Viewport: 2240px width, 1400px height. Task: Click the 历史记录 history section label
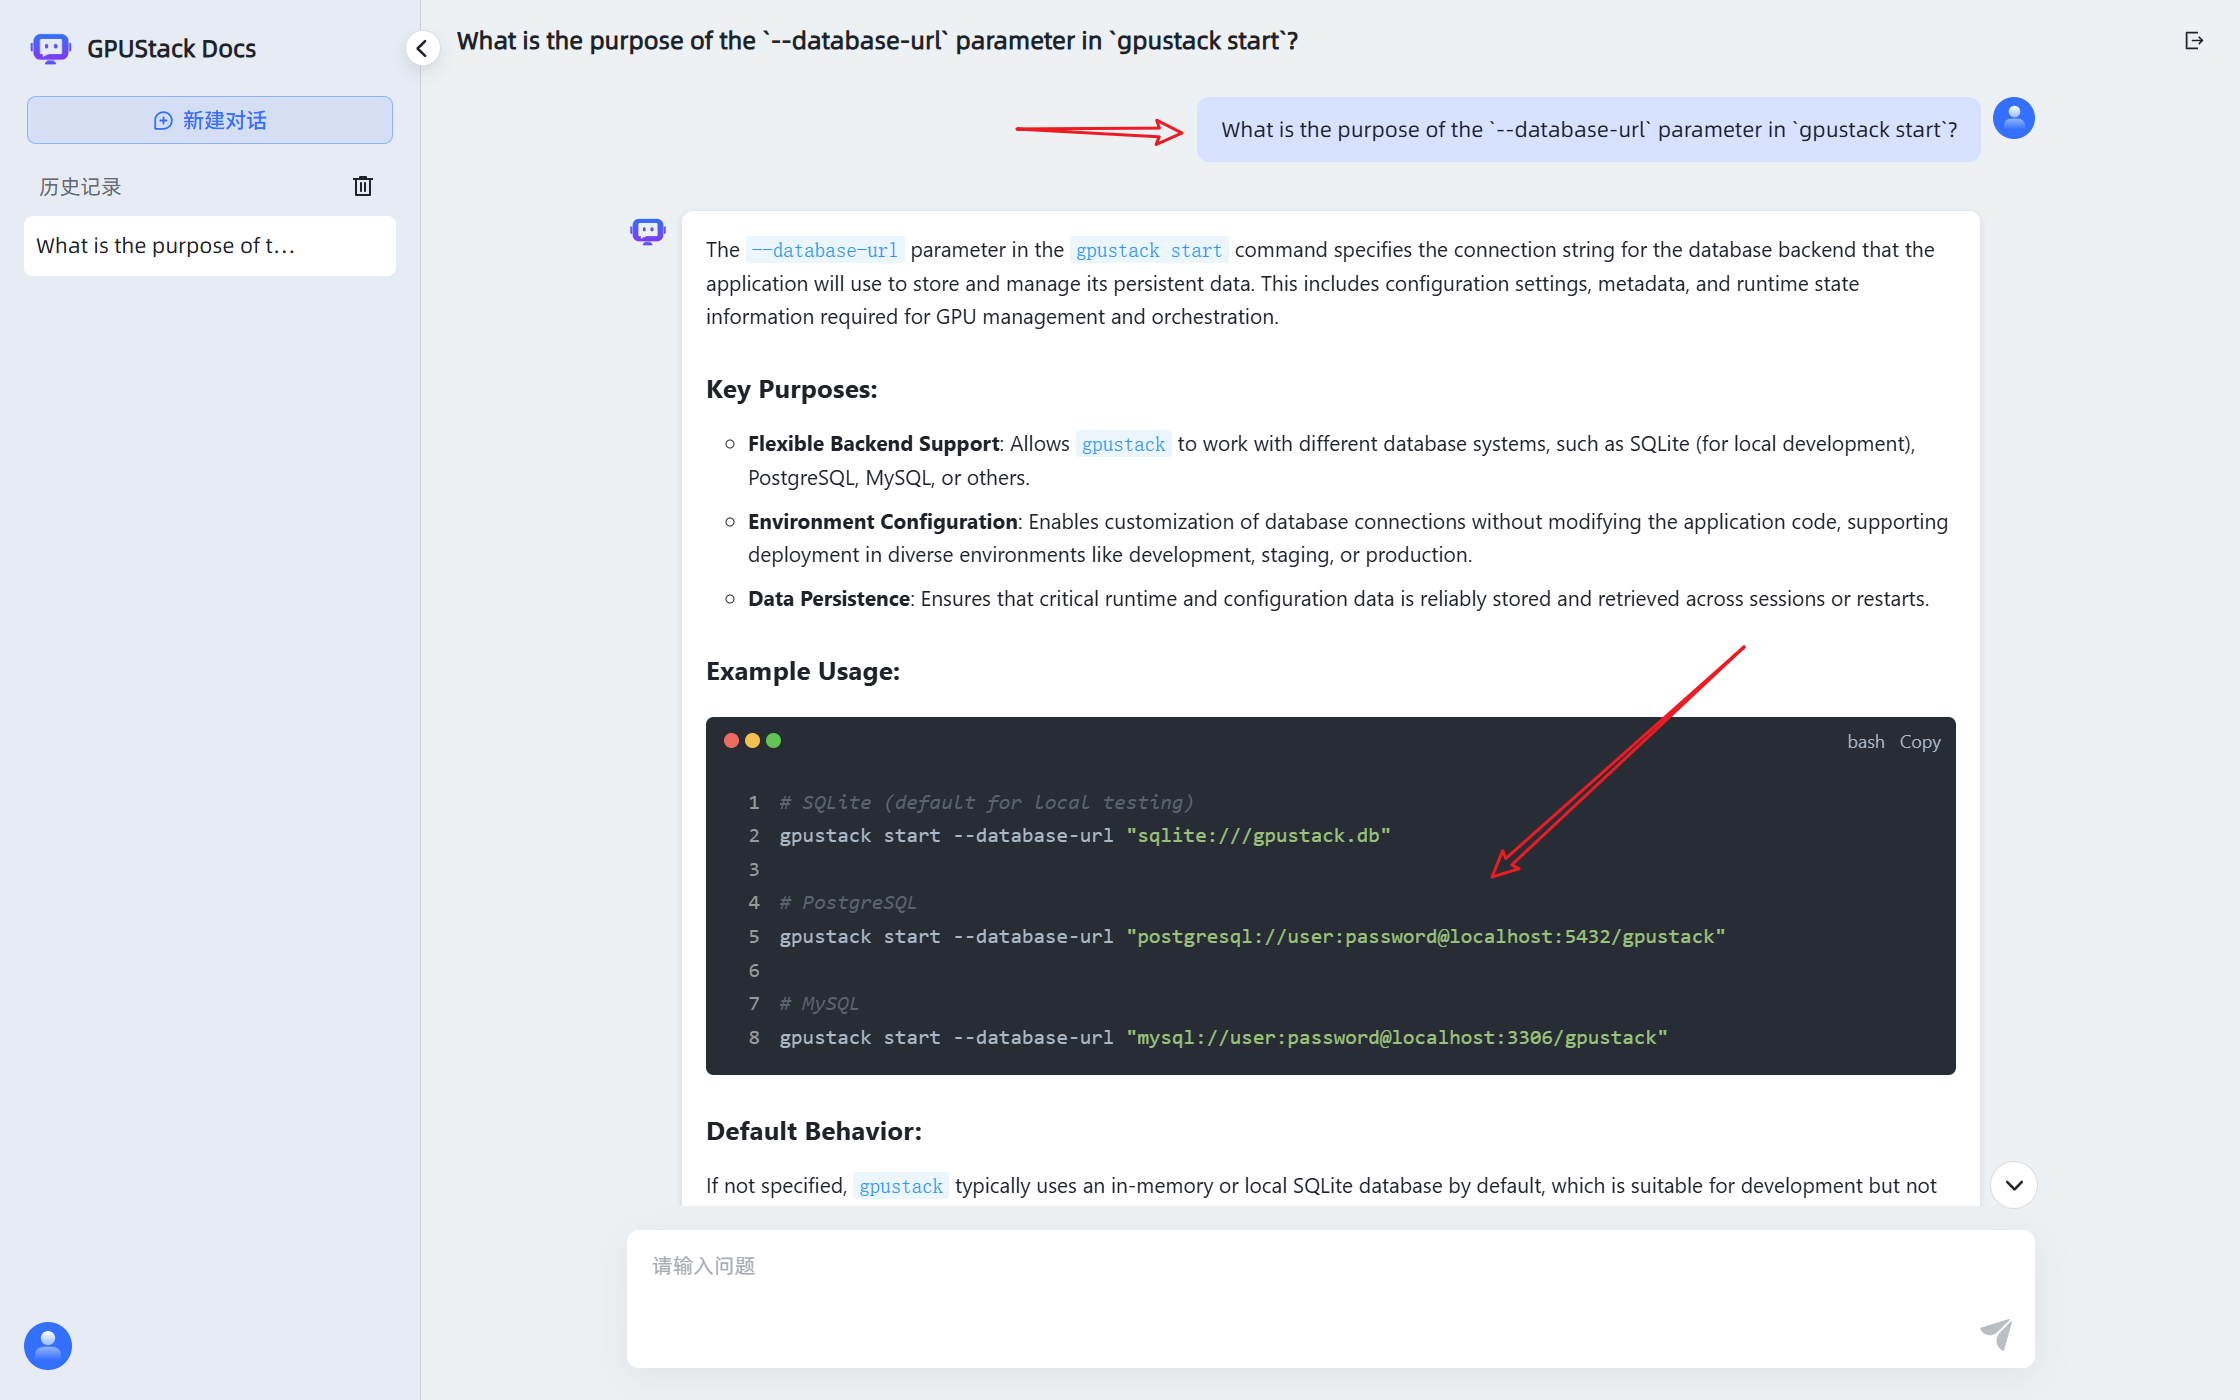pyautogui.click(x=80, y=187)
